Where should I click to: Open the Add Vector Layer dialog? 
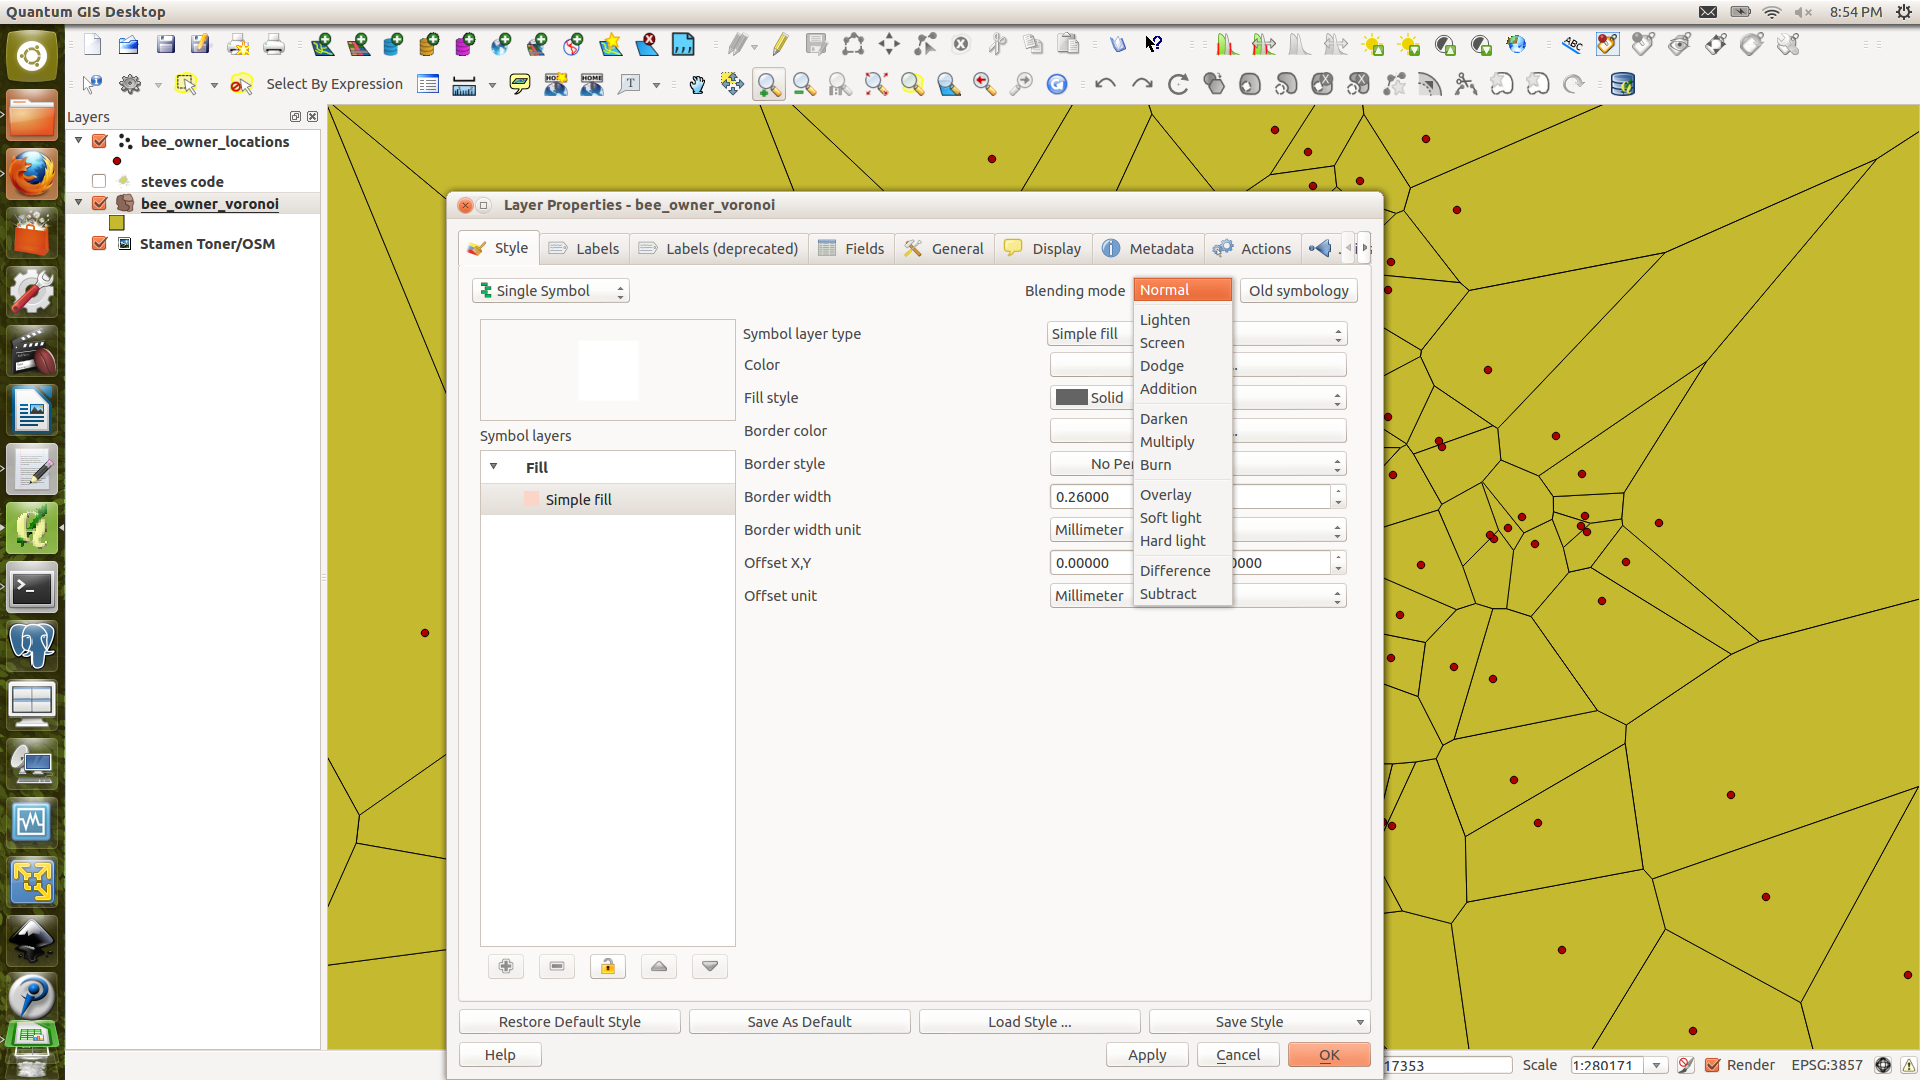pos(324,44)
